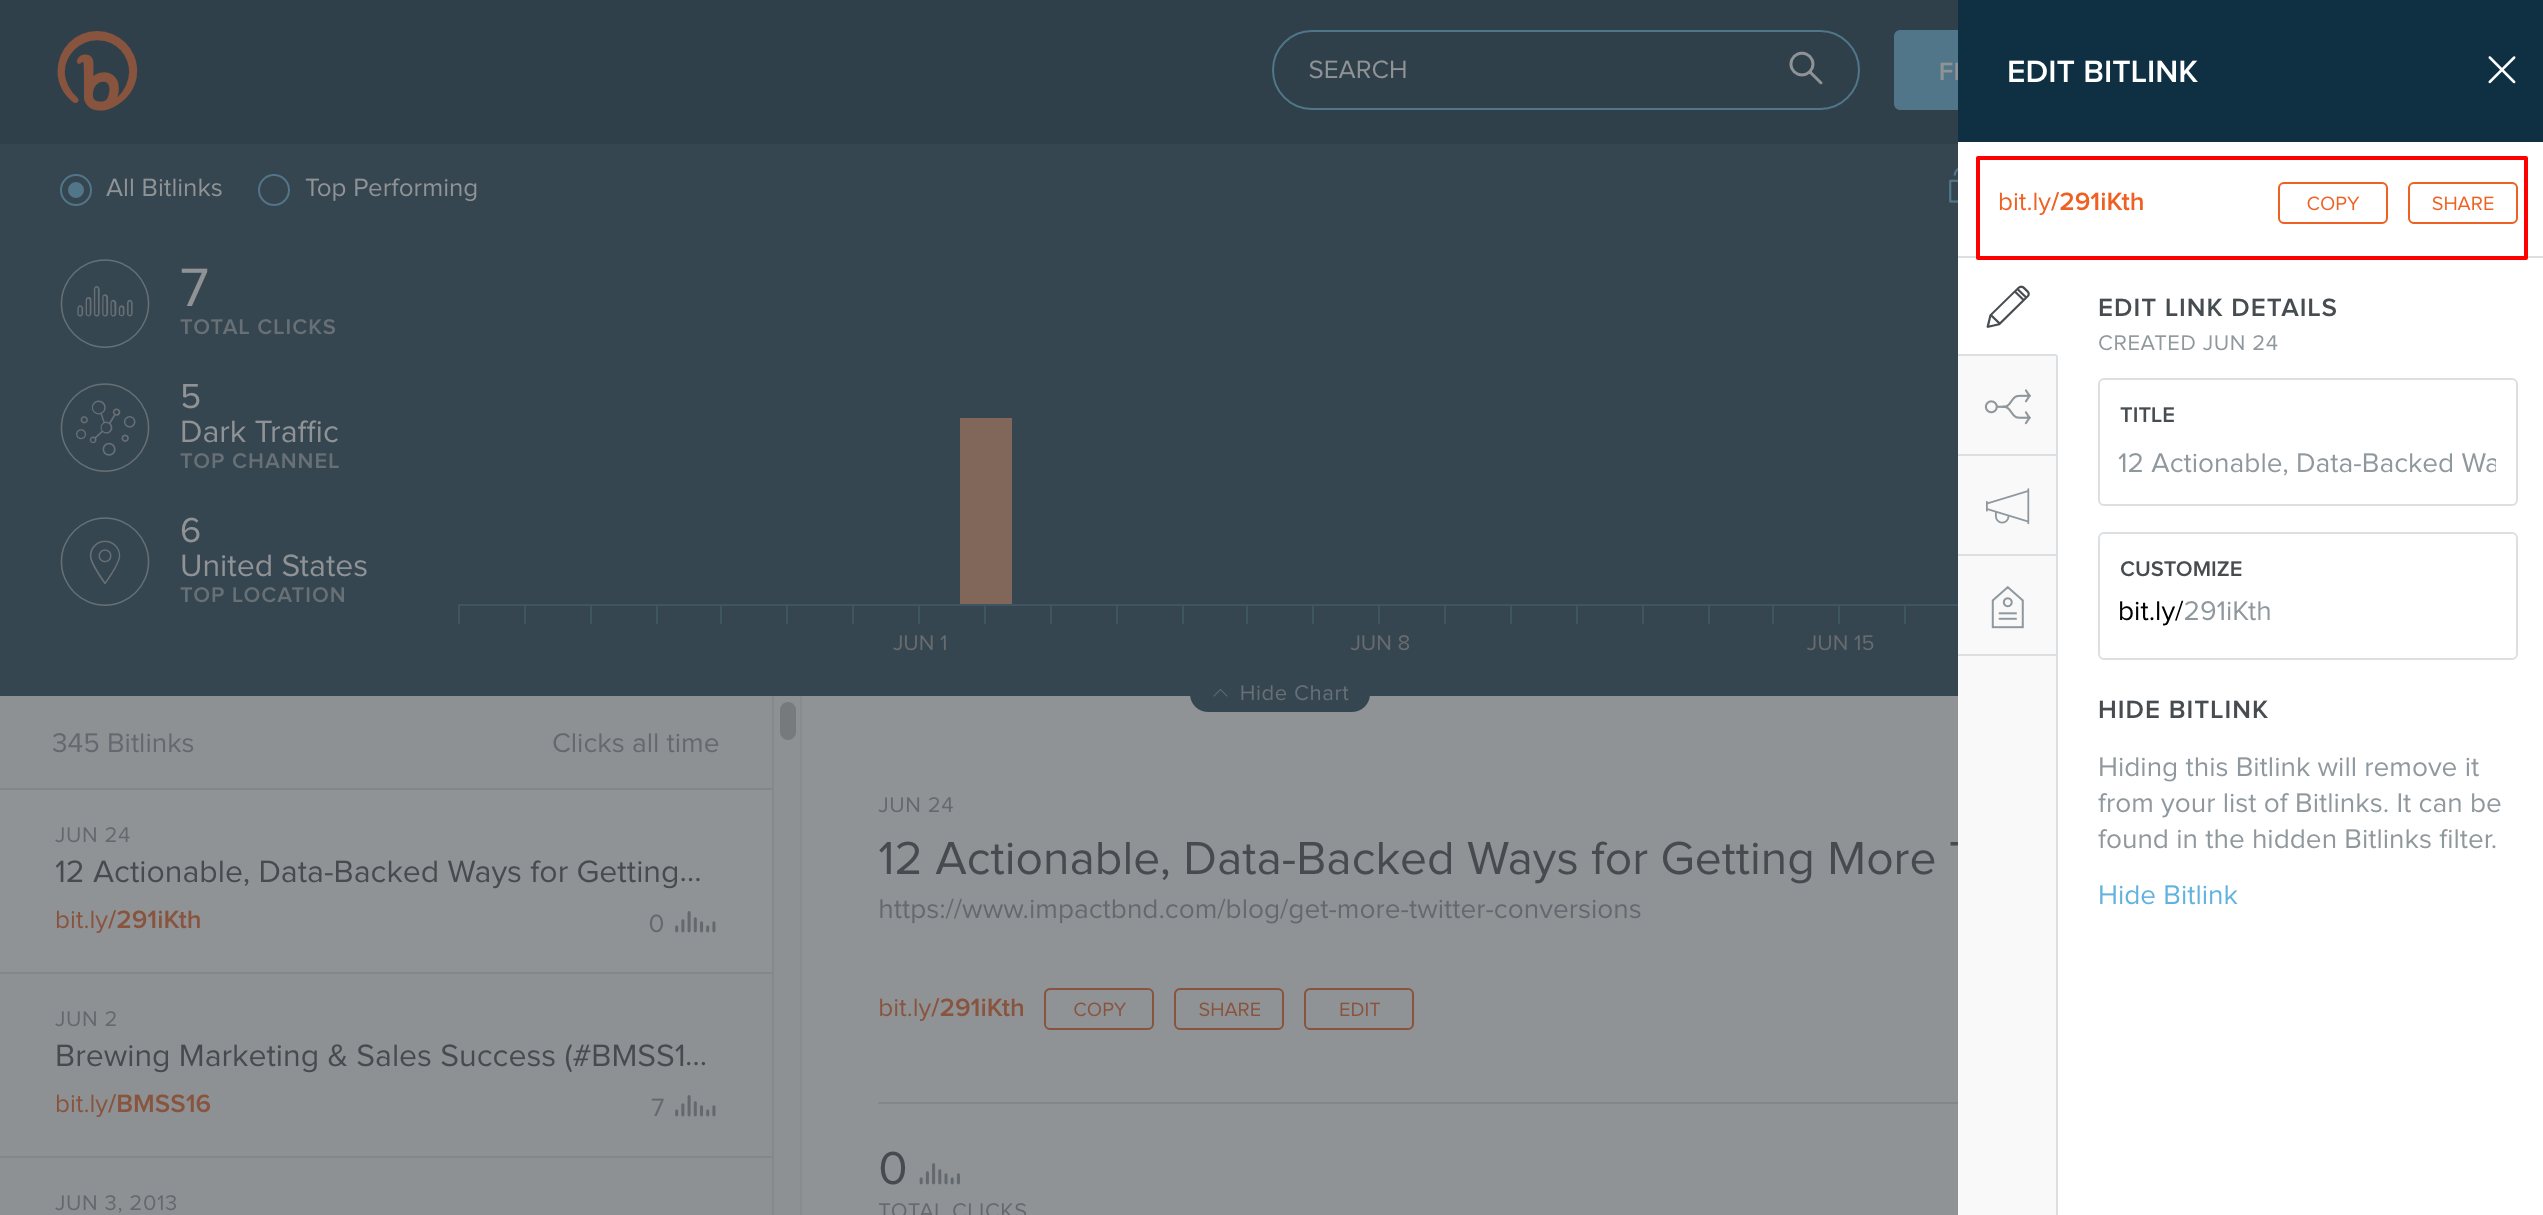Click the Bitly logo icon
Screen dimensions: 2543x1215
(x=97, y=71)
